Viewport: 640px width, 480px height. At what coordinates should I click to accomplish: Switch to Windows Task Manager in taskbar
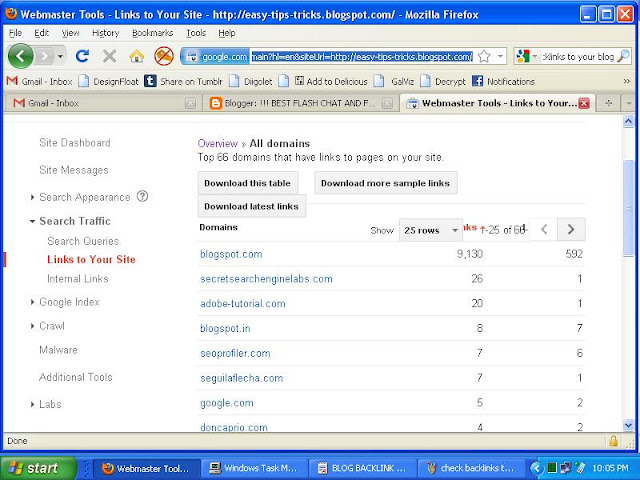click(254, 468)
